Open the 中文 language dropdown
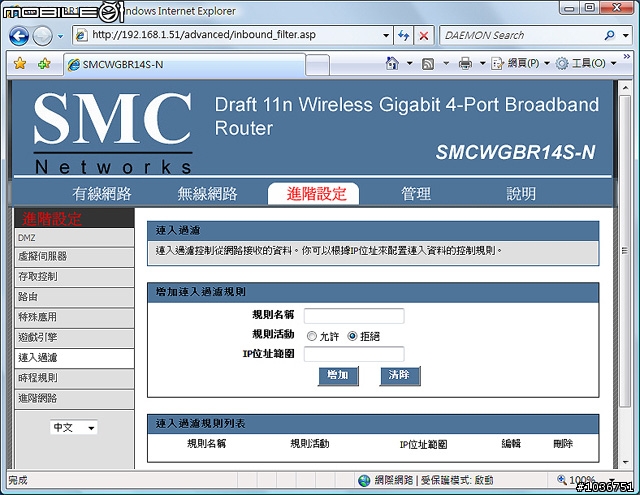Screen dimensions: 640x495 coord(74,427)
